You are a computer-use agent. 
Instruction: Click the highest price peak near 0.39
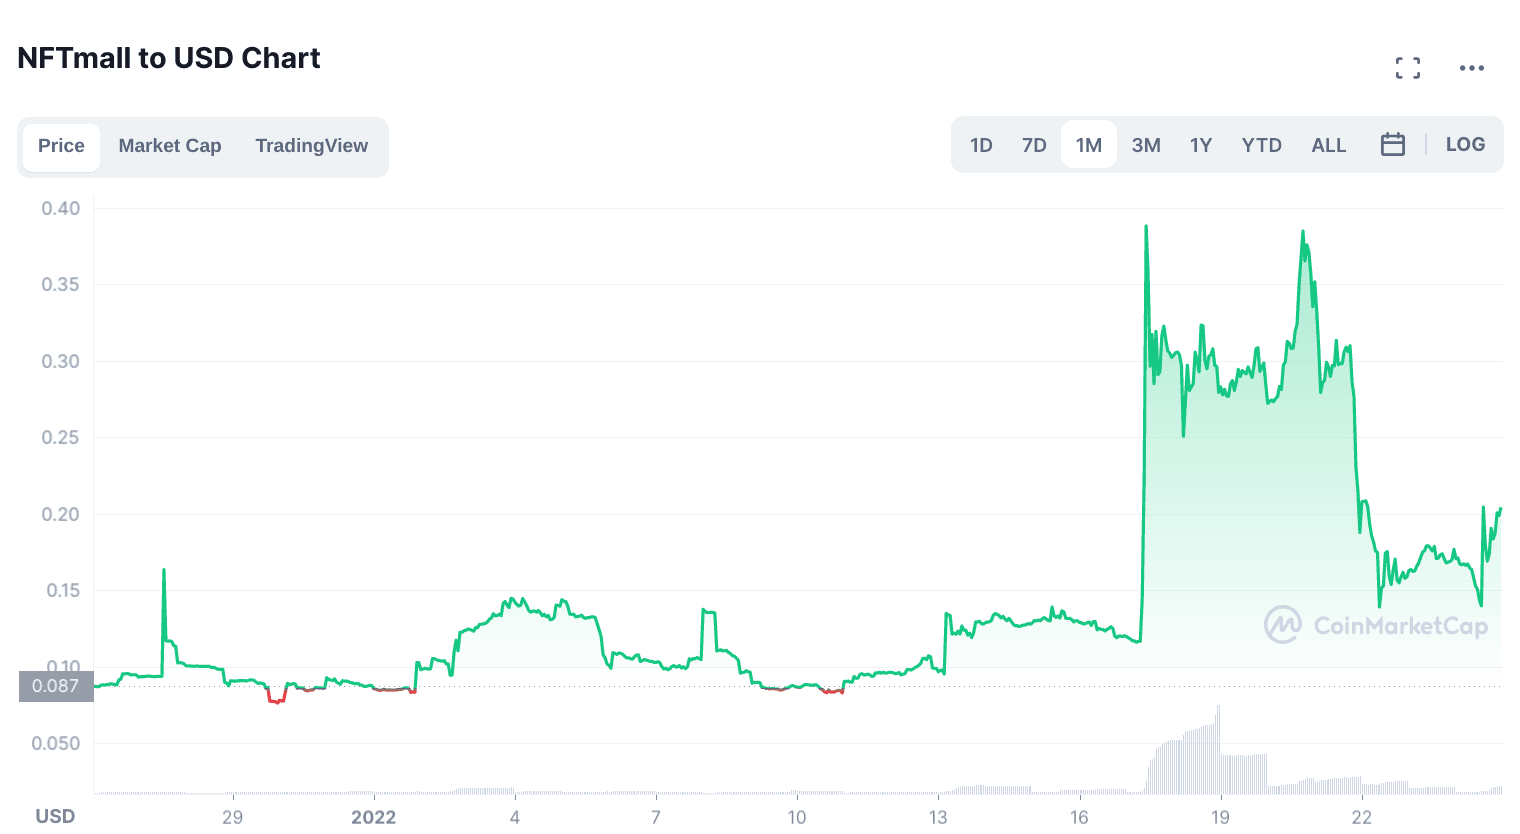tap(1146, 228)
